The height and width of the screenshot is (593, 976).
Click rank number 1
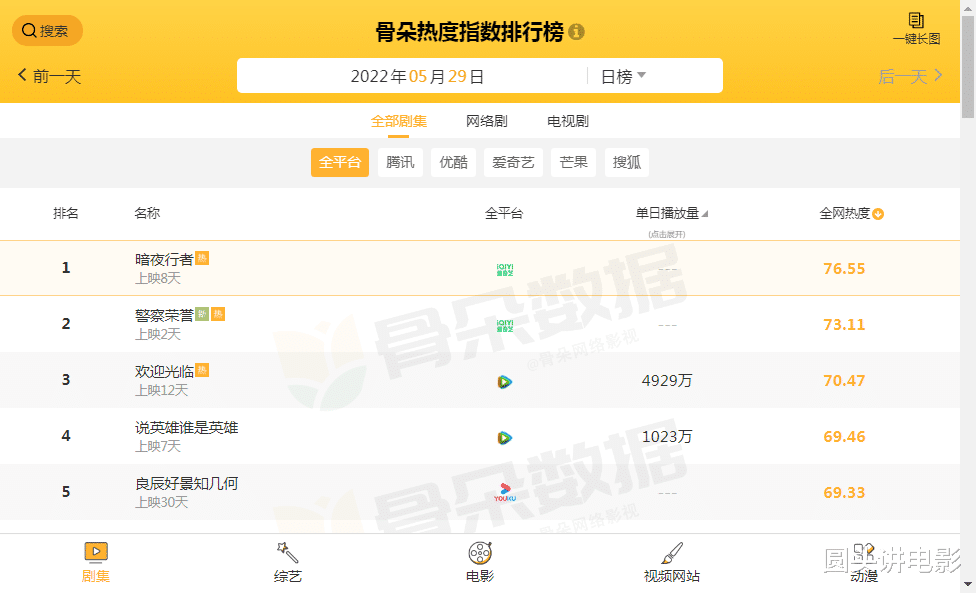coord(66,268)
